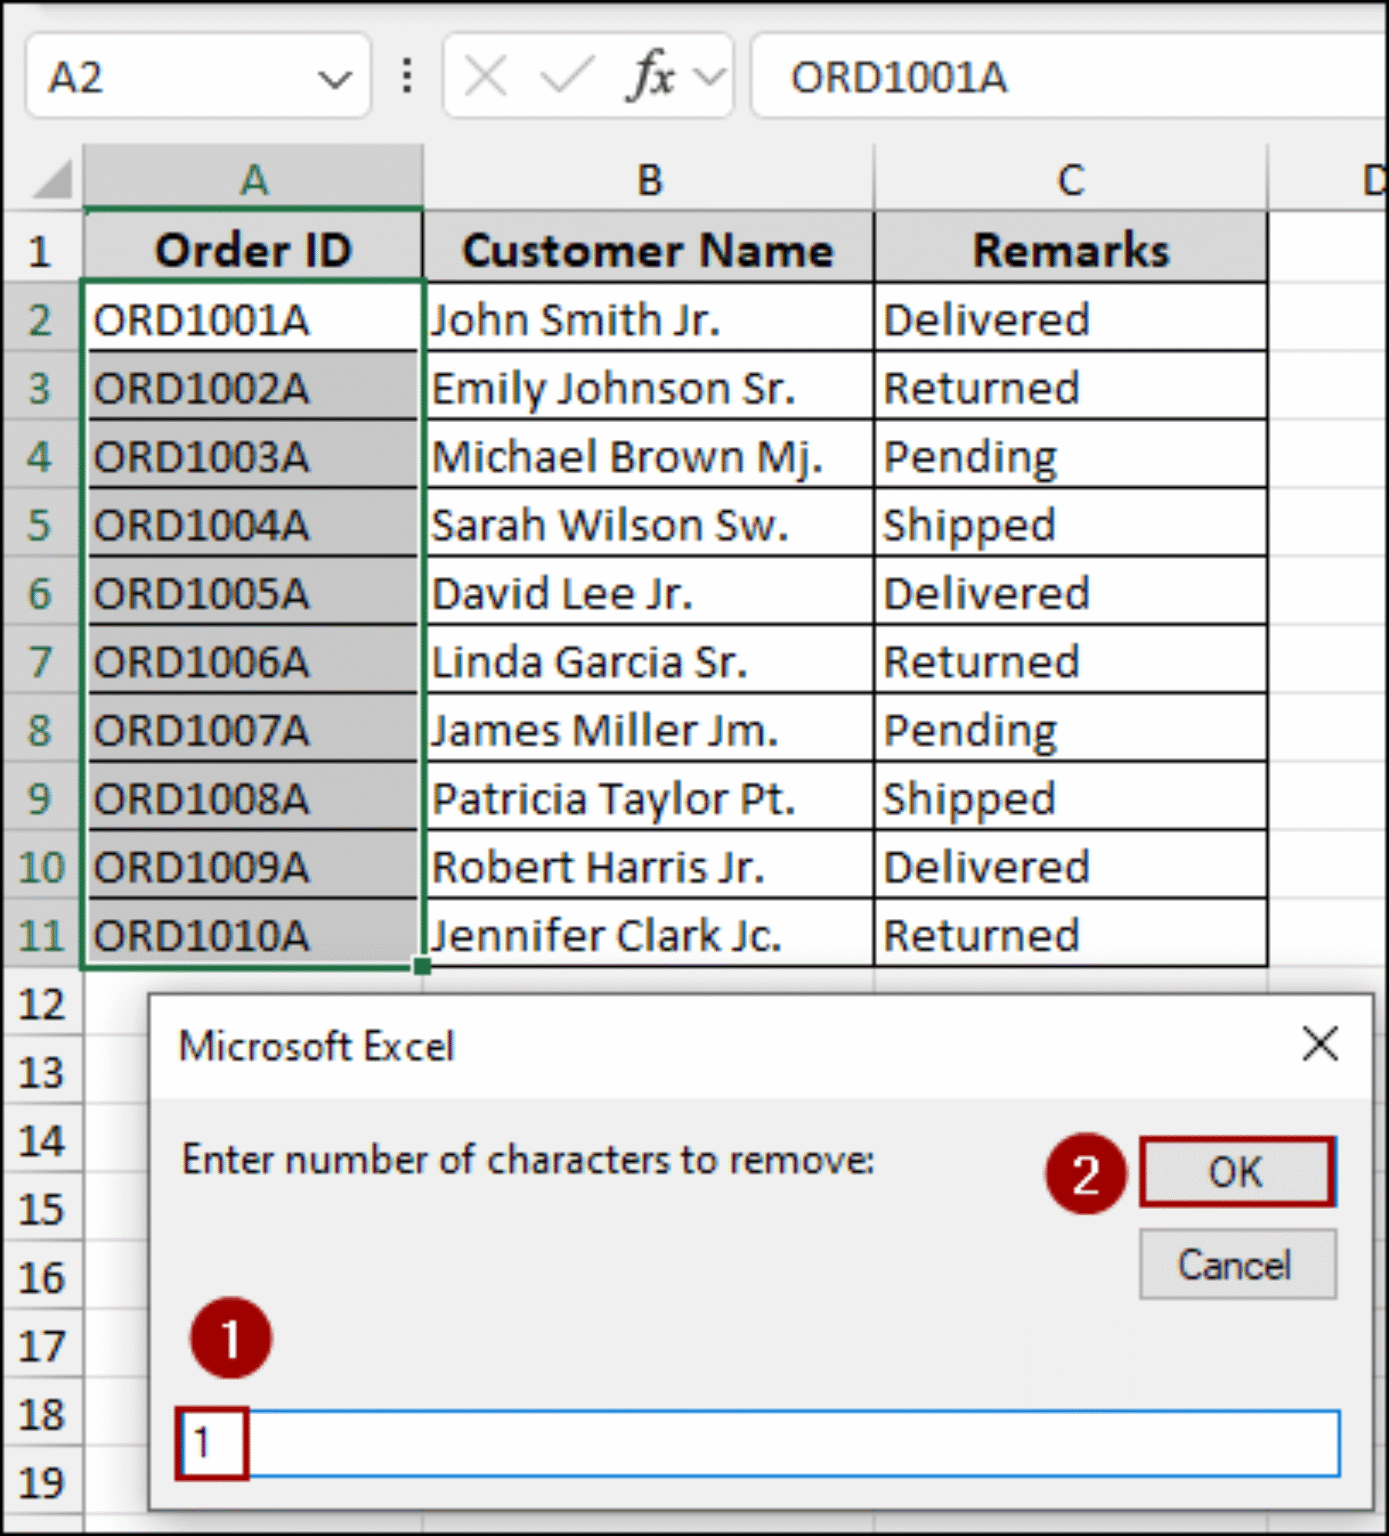Select the column C header

coord(1070,180)
